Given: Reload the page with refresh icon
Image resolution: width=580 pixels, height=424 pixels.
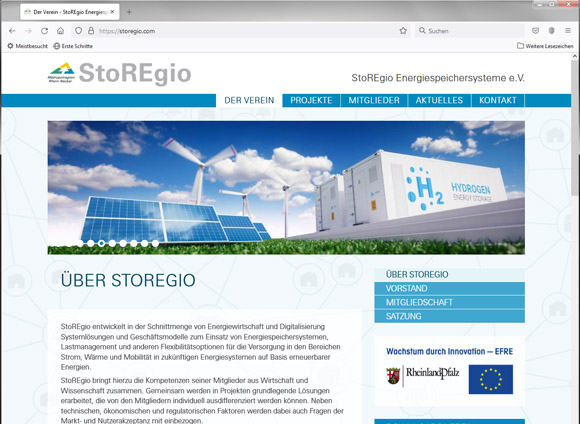Looking at the screenshot, I should tap(44, 31).
